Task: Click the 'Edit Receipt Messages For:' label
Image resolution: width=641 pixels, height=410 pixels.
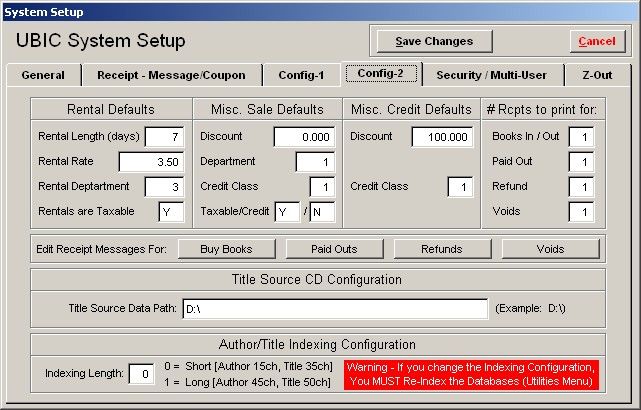Action: pyautogui.click(x=101, y=249)
